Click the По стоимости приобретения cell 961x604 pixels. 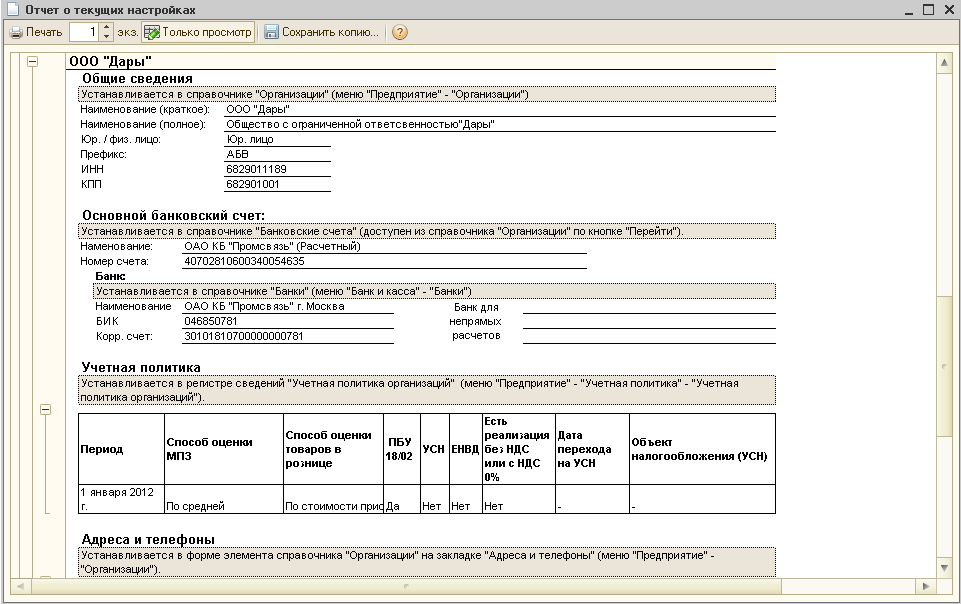[333, 499]
